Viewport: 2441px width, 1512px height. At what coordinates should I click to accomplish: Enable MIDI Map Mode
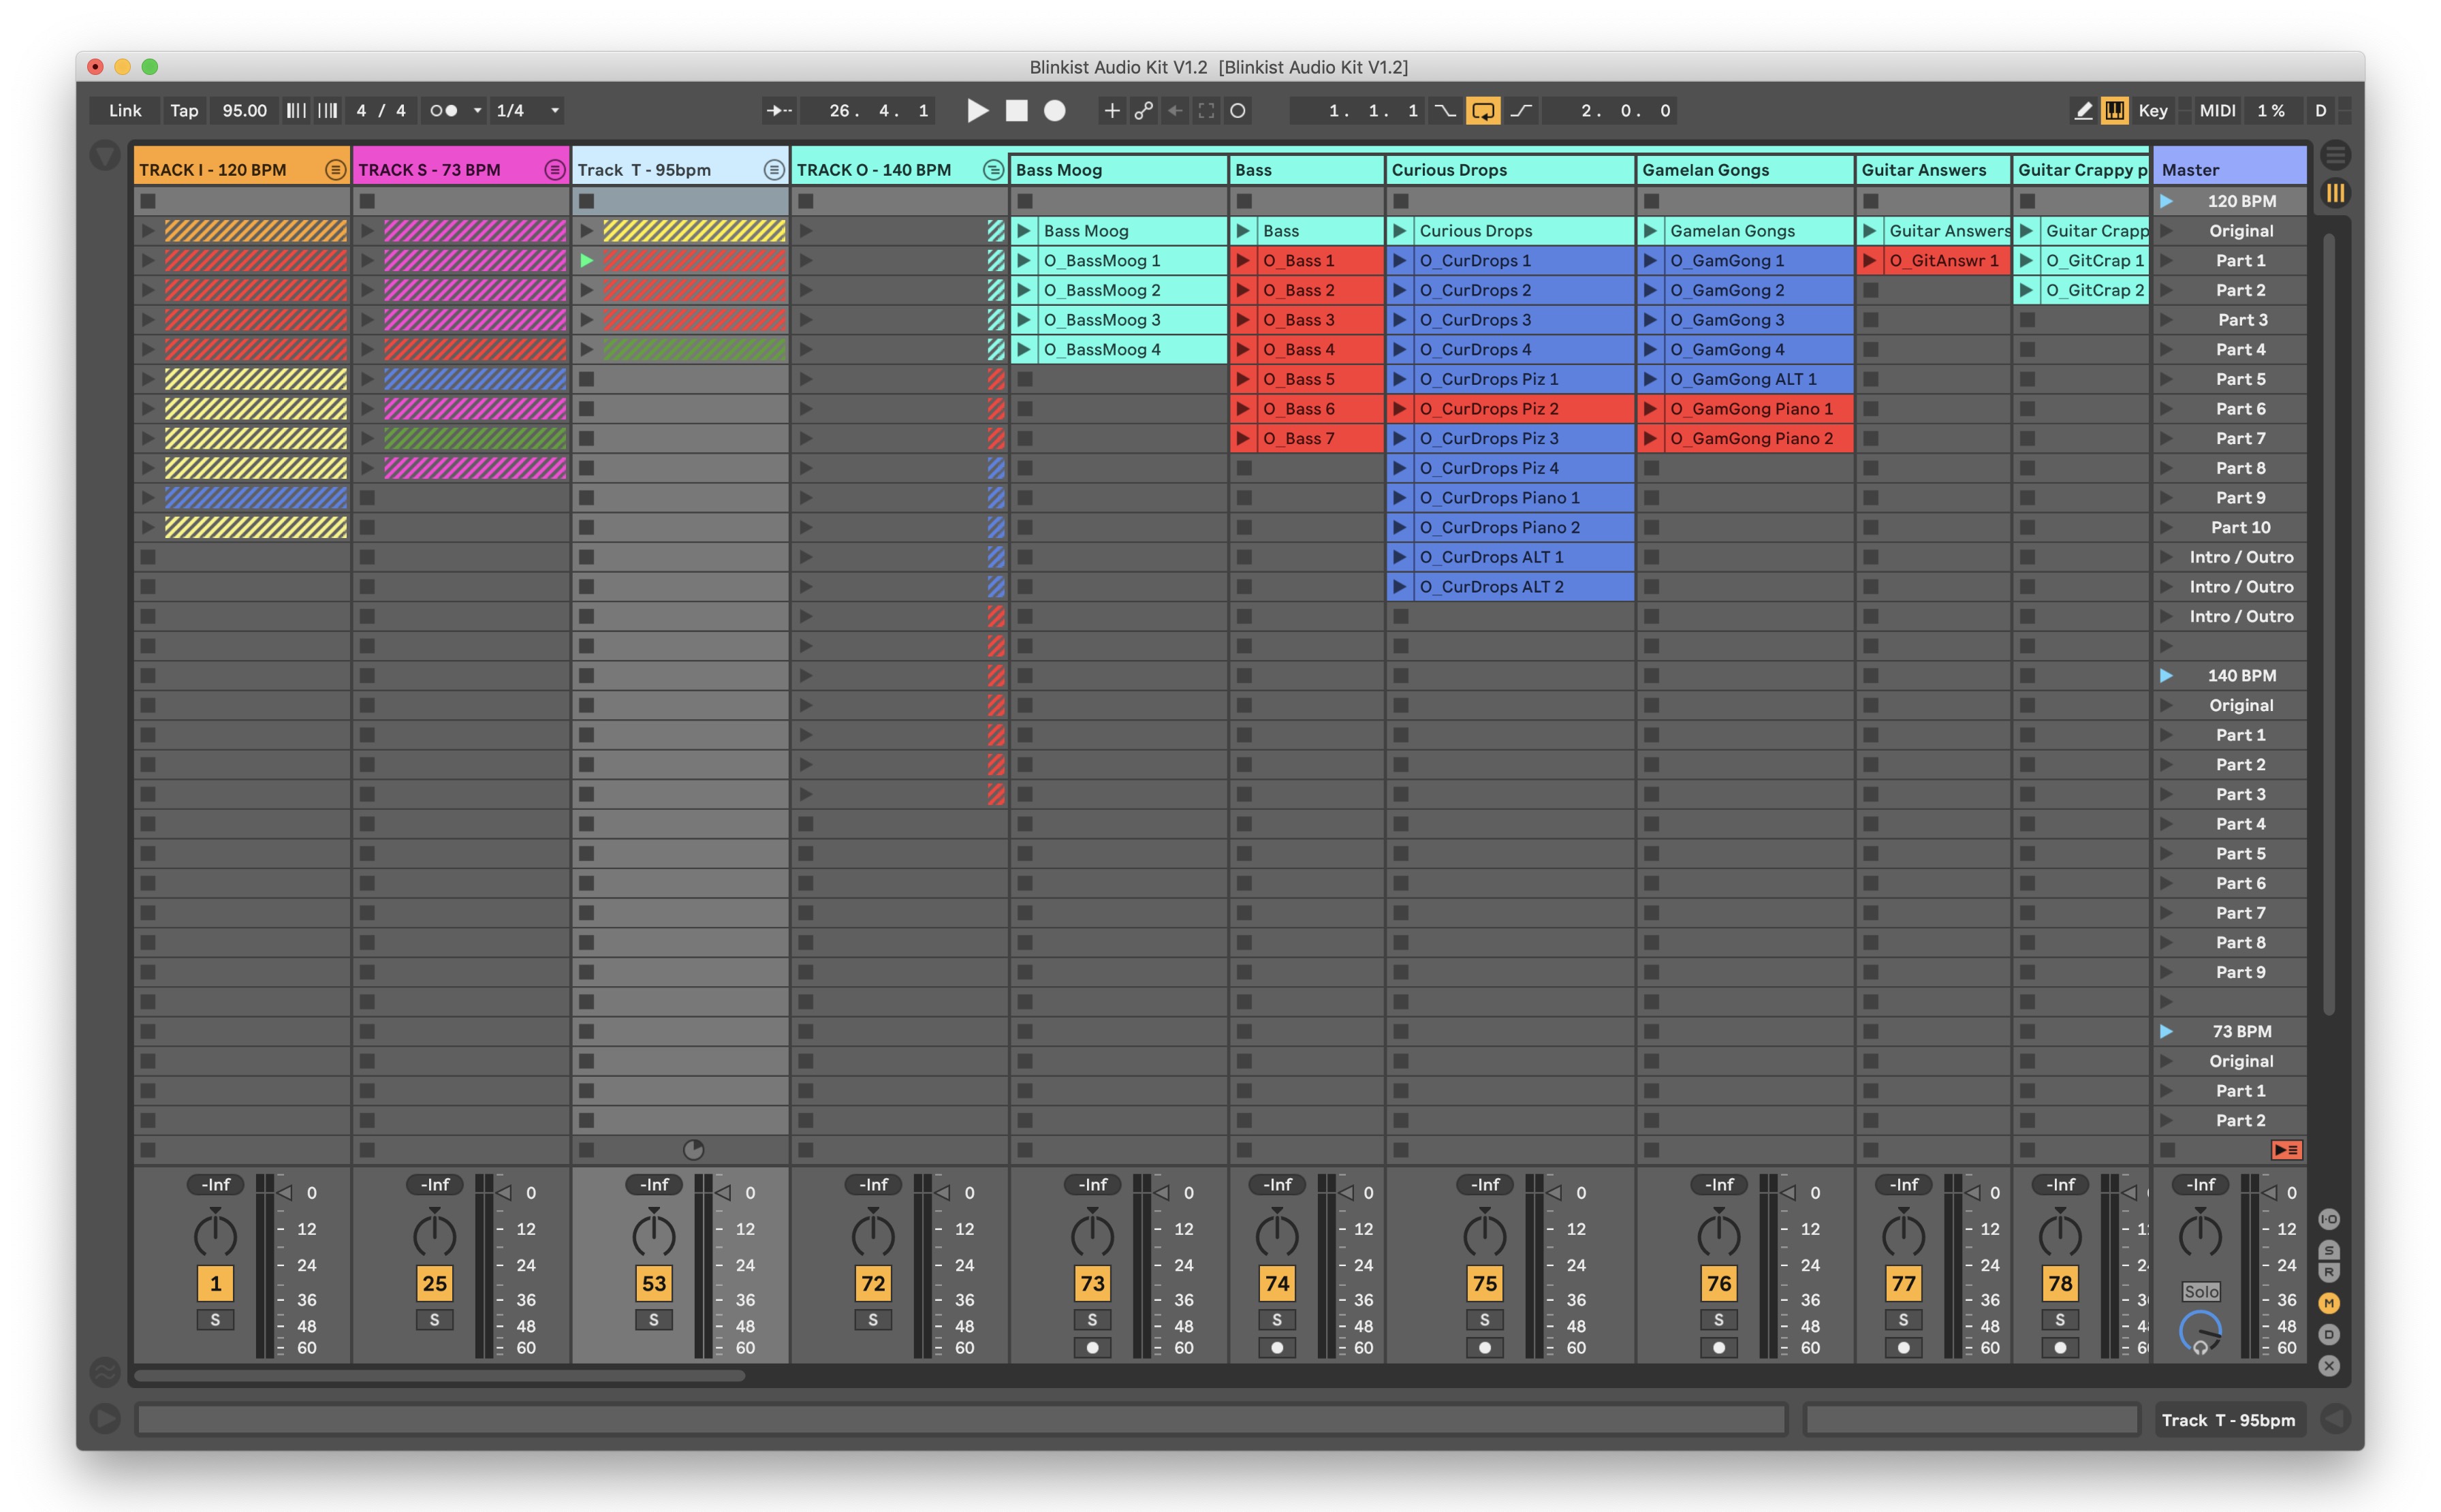click(x=2217, y=111)
